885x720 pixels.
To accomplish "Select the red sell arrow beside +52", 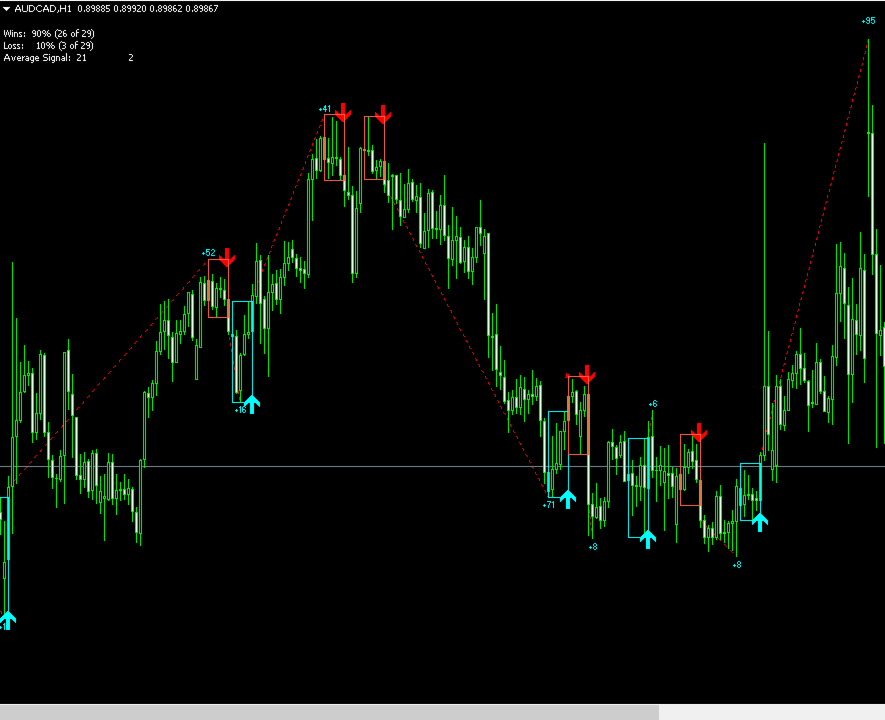I will pyautogui.click(x=227, y=257).
